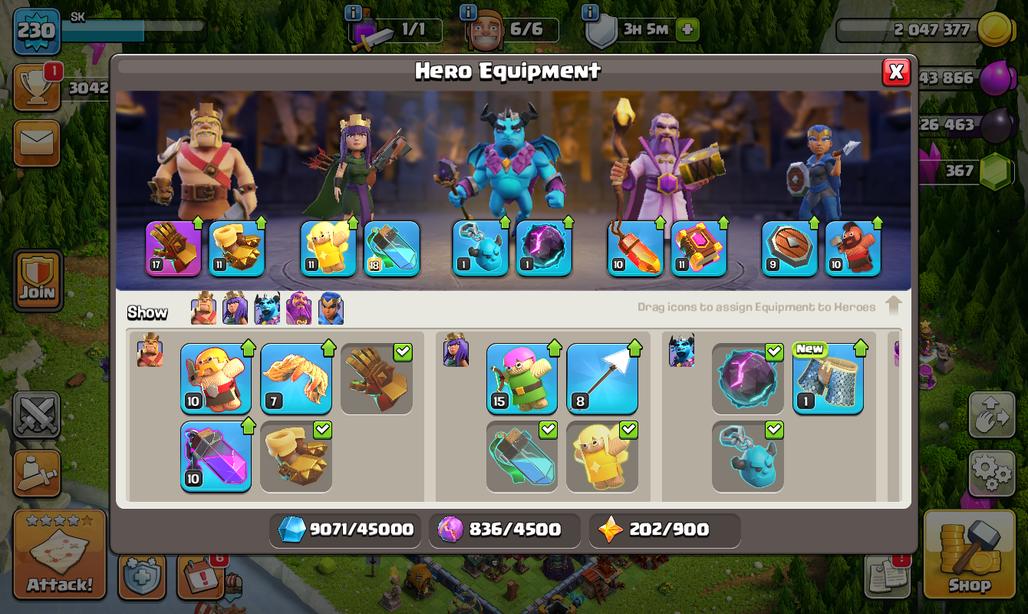Open the settings gears icon

pyautogui.click(x=992, y=471)
